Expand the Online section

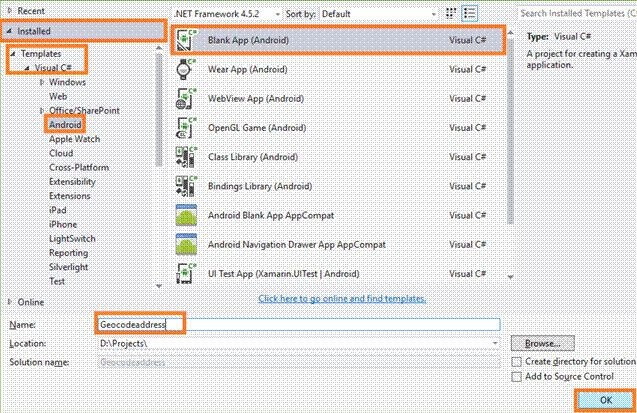10,302
